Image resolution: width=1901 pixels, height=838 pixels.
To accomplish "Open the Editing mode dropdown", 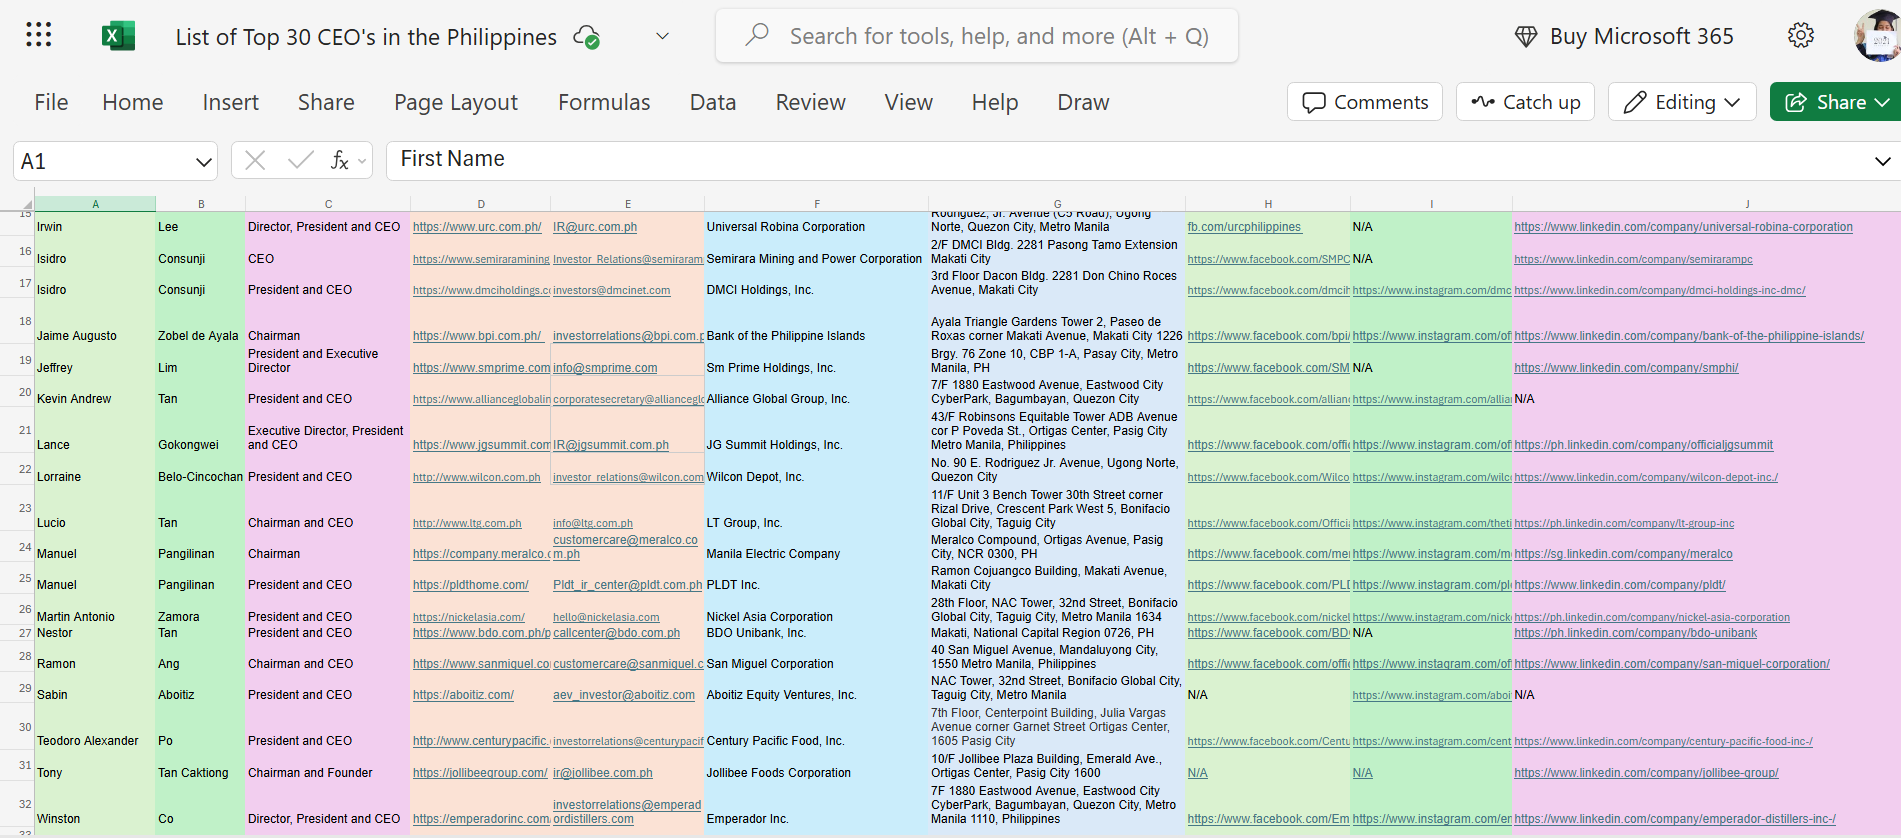I will point(1682,102).
